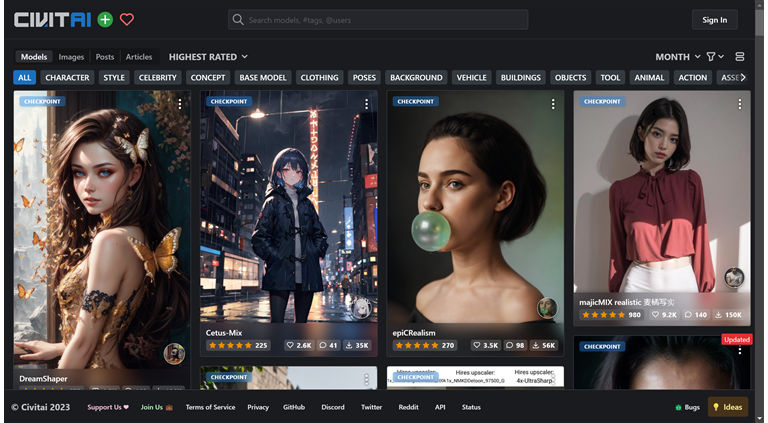
Task: Switch the layout view icon
Action: coord(740,57)
